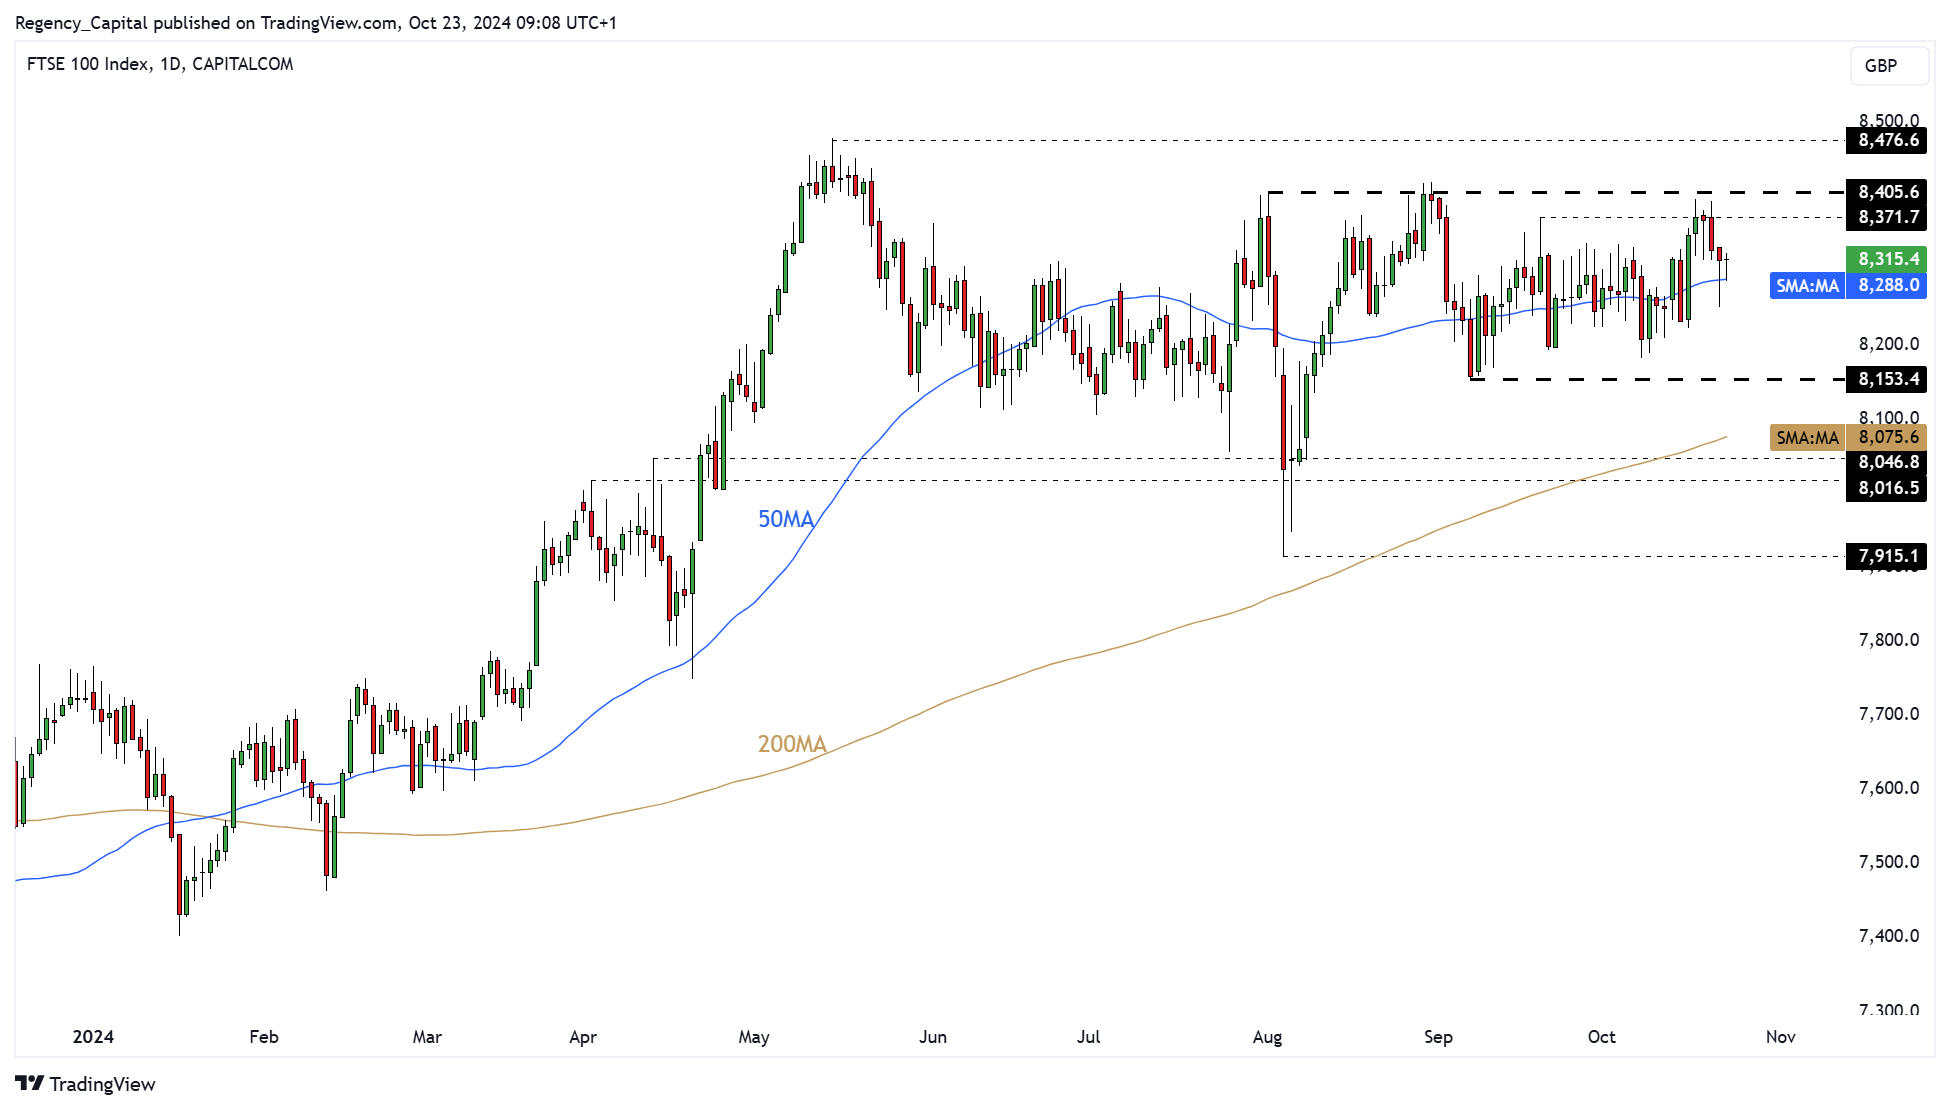Select the 8,153.4 support price label

[1886, 379]
